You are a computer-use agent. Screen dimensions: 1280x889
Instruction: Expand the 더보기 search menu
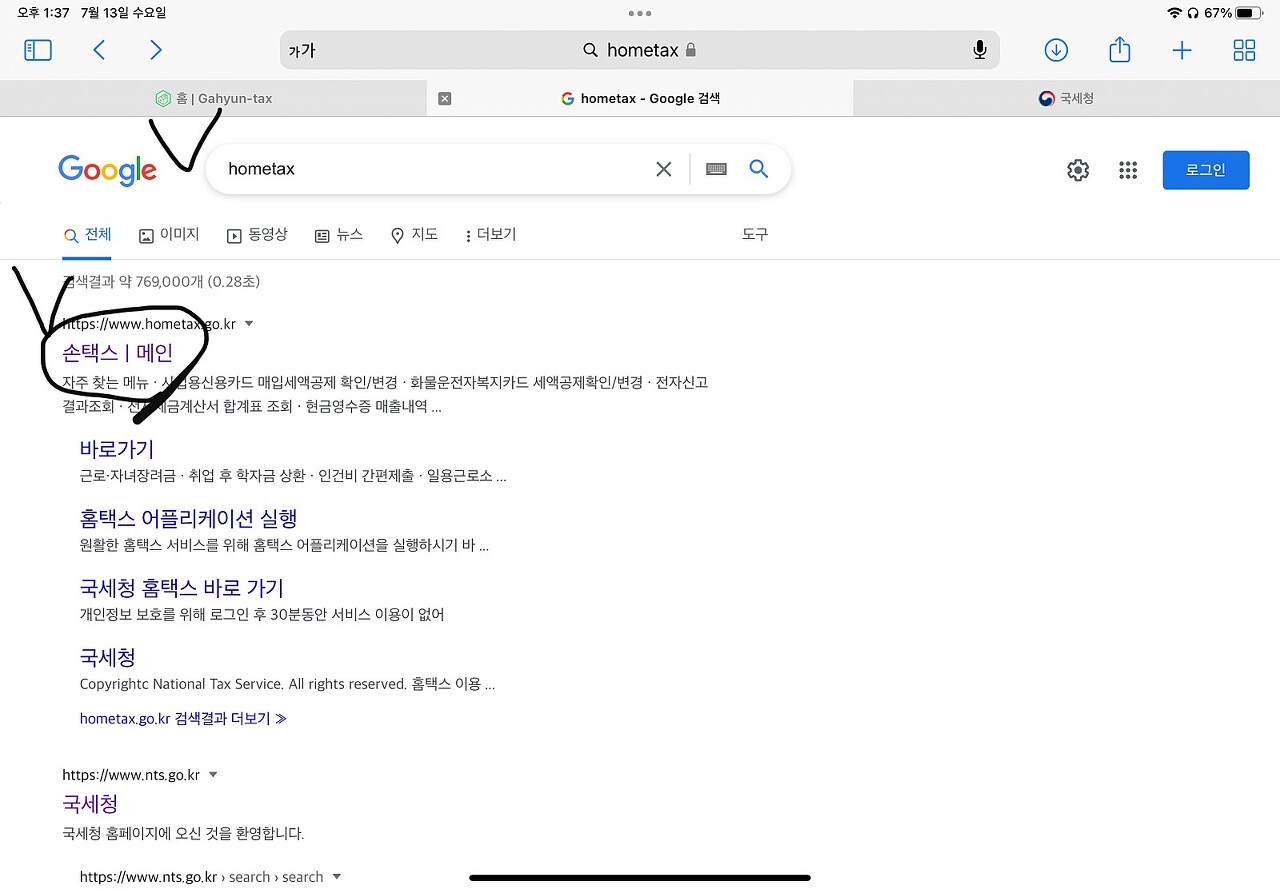click(x=491, y=235)
